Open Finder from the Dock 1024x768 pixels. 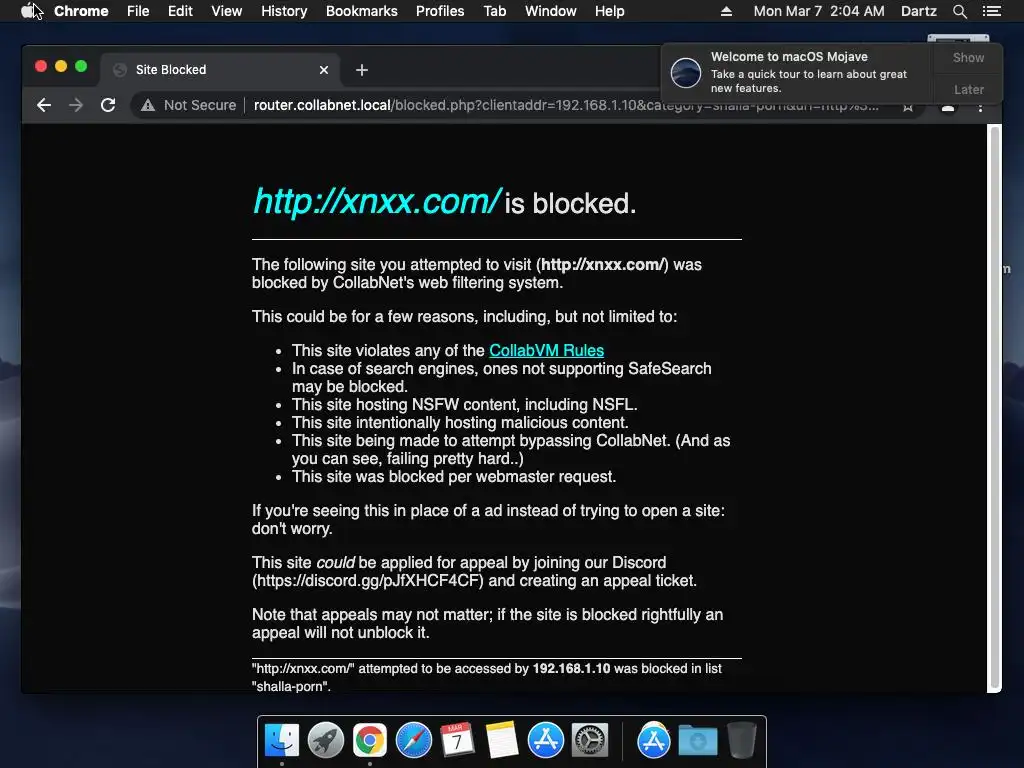click(282, 741)
